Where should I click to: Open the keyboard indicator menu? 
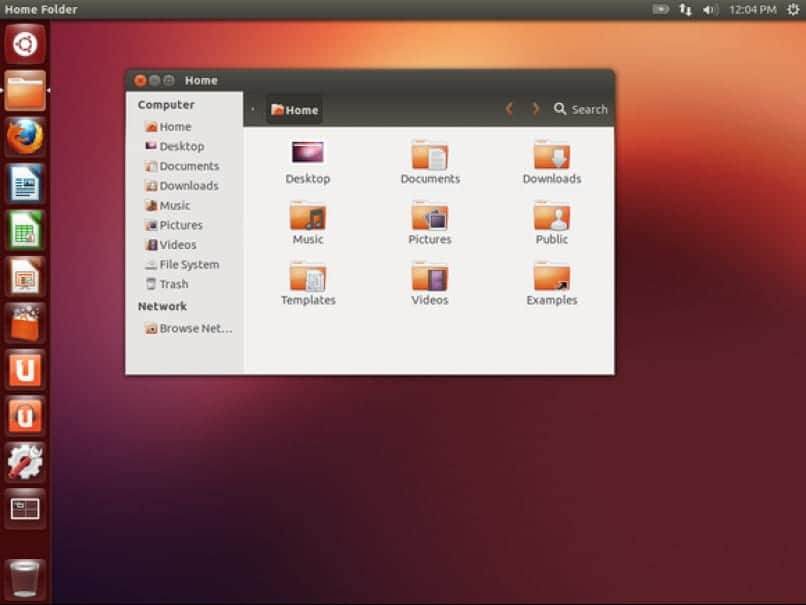684,9
